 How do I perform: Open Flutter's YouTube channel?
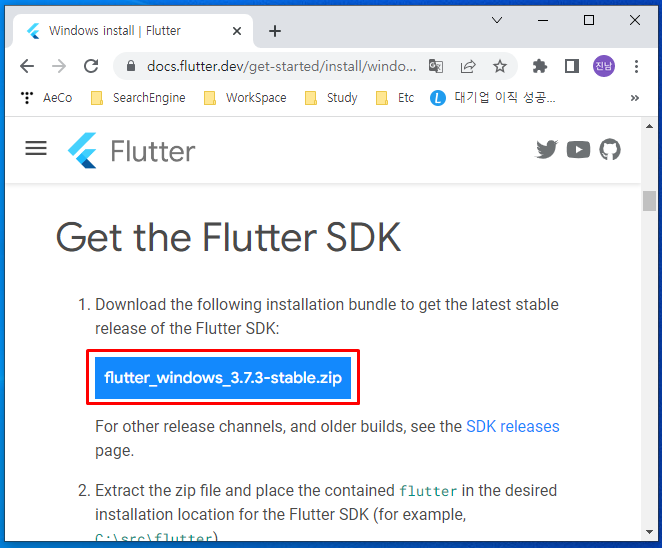pos(578,149)
